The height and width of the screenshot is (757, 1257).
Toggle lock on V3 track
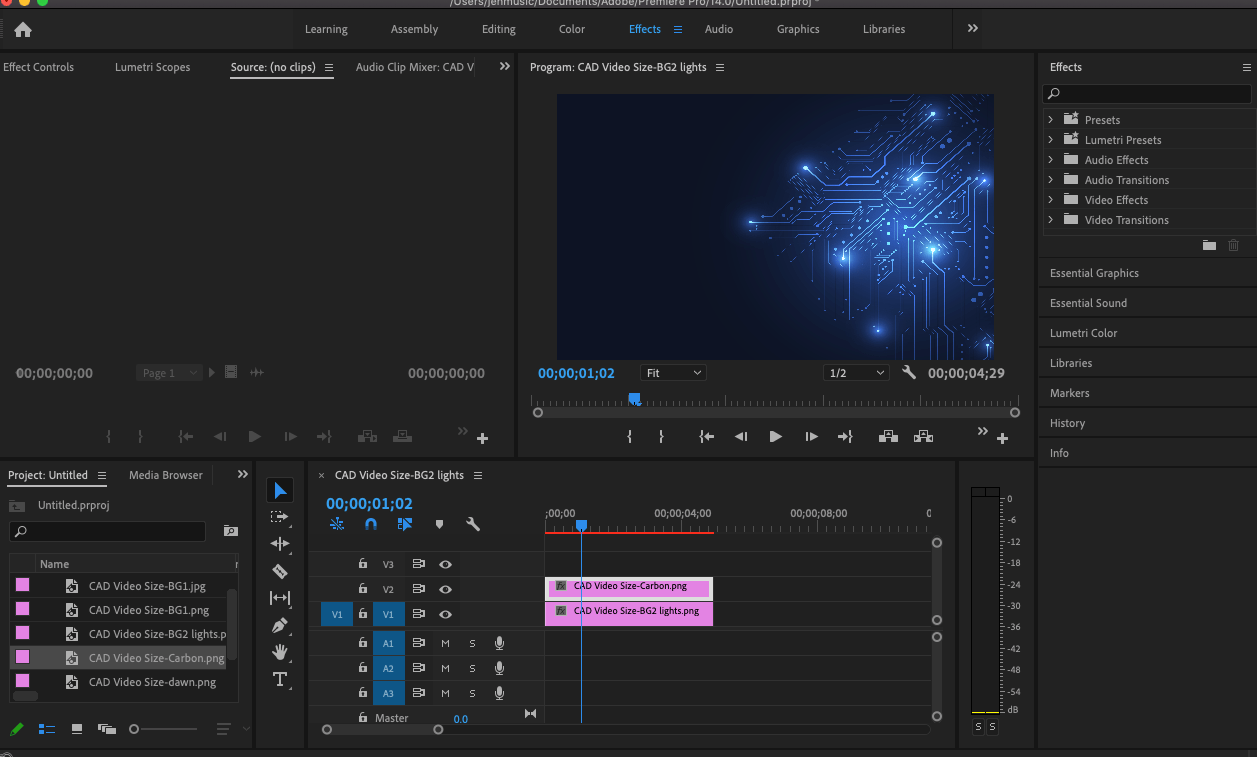coord(363,564)
